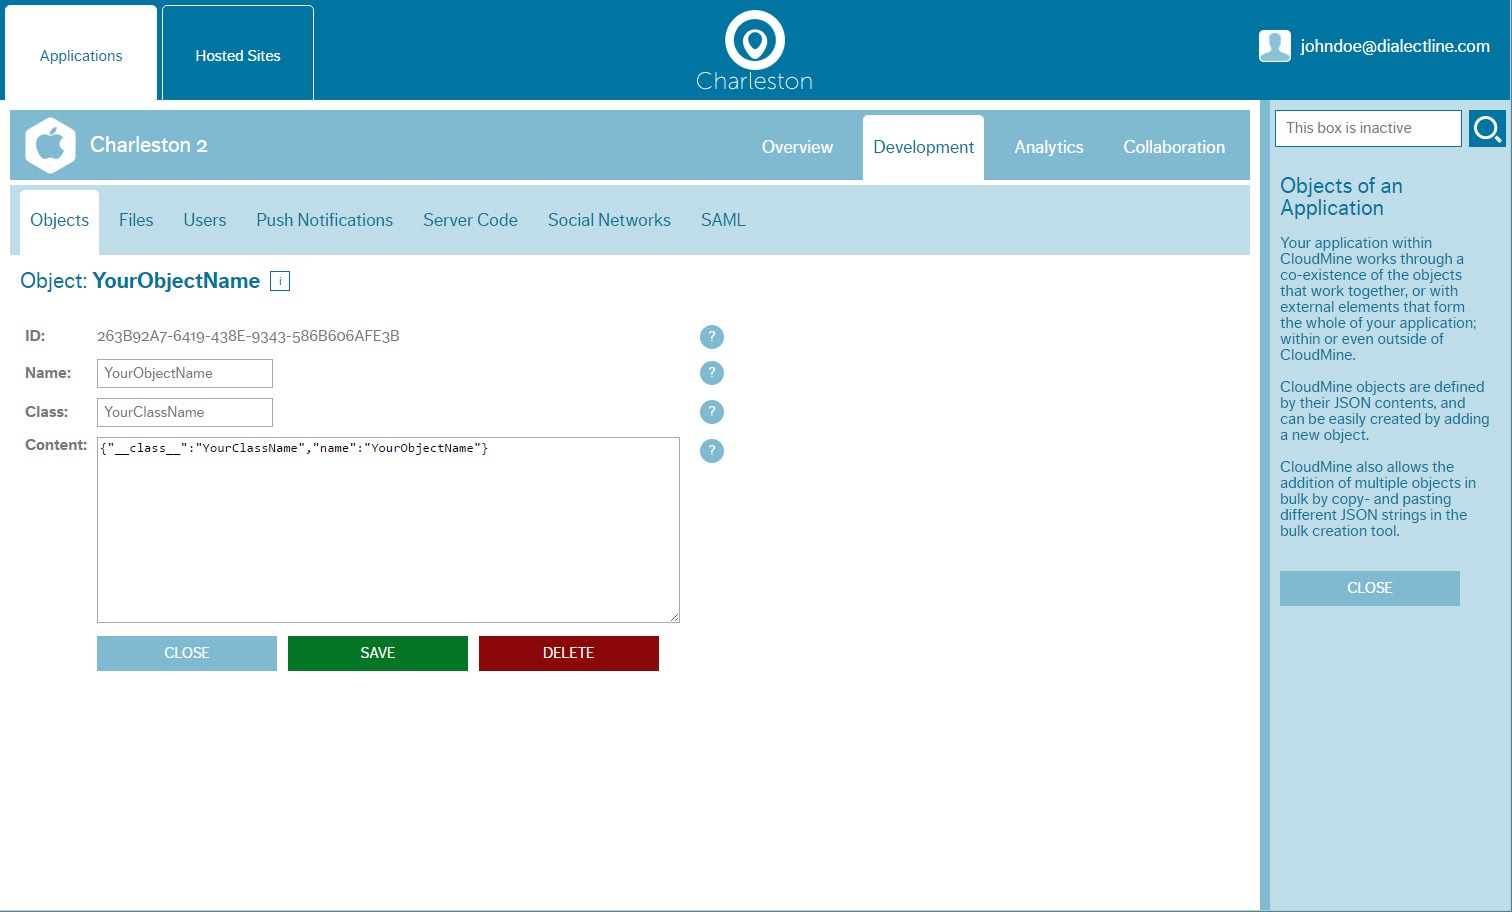The width and height of the screenshot is (1512, 912).
Task: Click the johndoe@dialectline.com account link
Action: [1395, 46]
